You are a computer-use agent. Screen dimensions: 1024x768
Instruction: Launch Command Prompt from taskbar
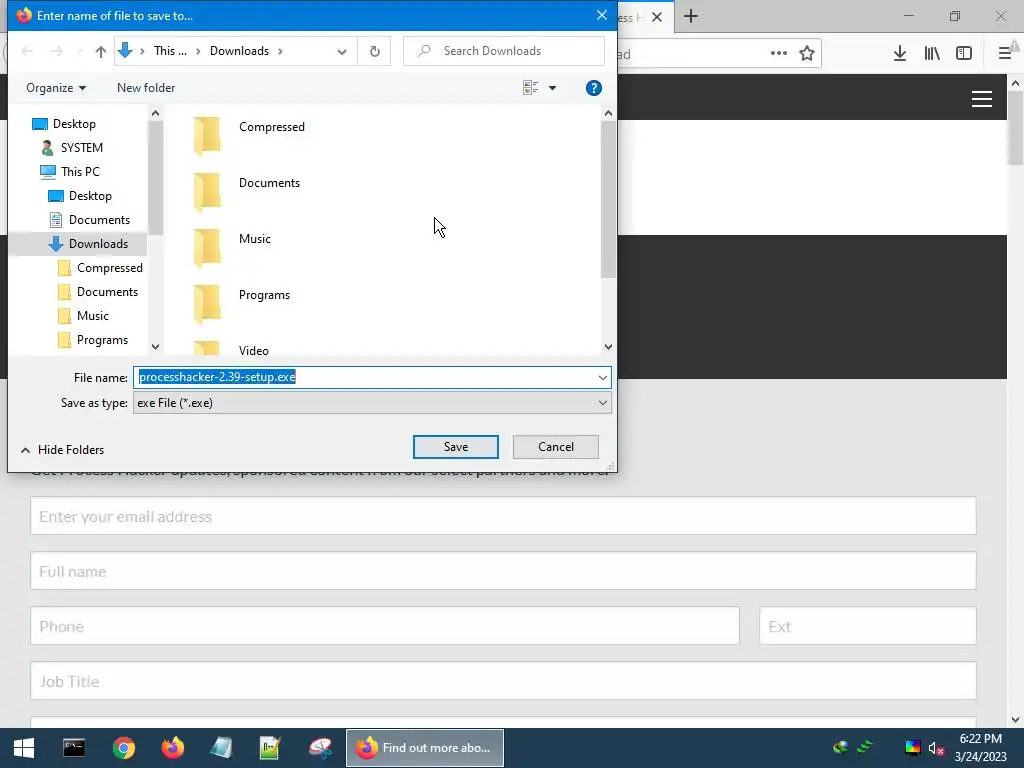point(74,748)
